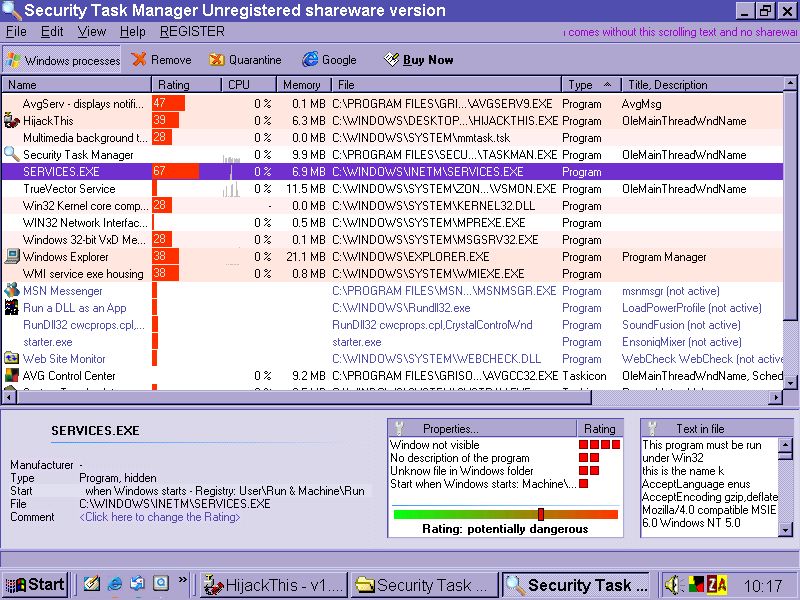The image size is (800, 600).
Task: Switch to Security Task folder taskbar button
Action: [424, 585]
